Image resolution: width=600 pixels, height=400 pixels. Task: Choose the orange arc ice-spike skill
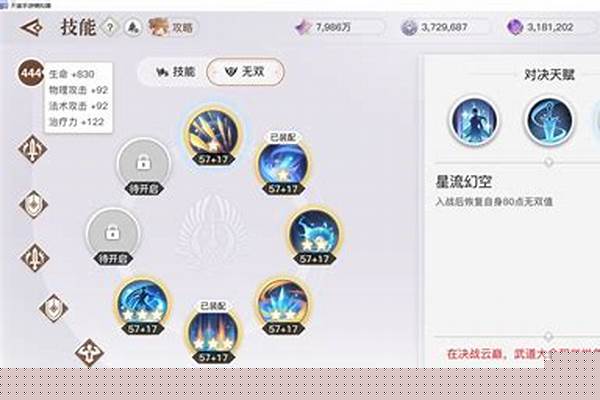(283, 306)
